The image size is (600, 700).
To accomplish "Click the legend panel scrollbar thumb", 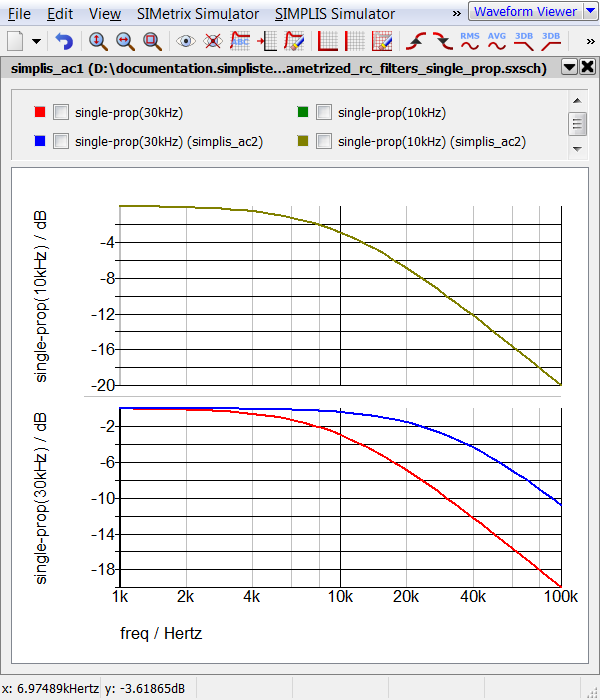I will point(577,123).
